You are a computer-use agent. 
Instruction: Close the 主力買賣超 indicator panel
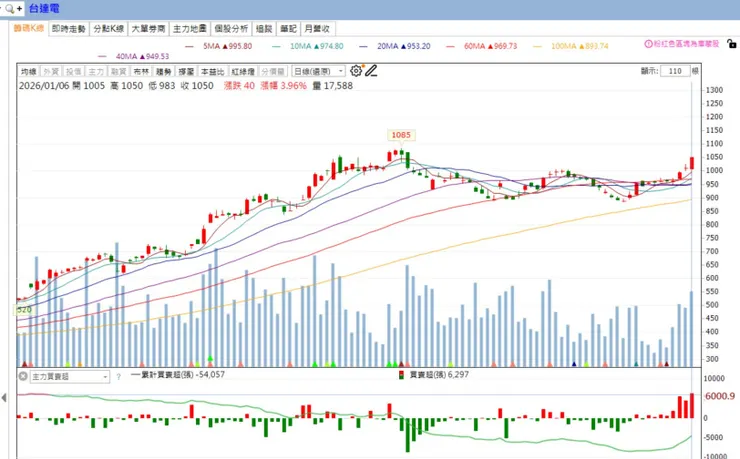[x=23, y=376]
